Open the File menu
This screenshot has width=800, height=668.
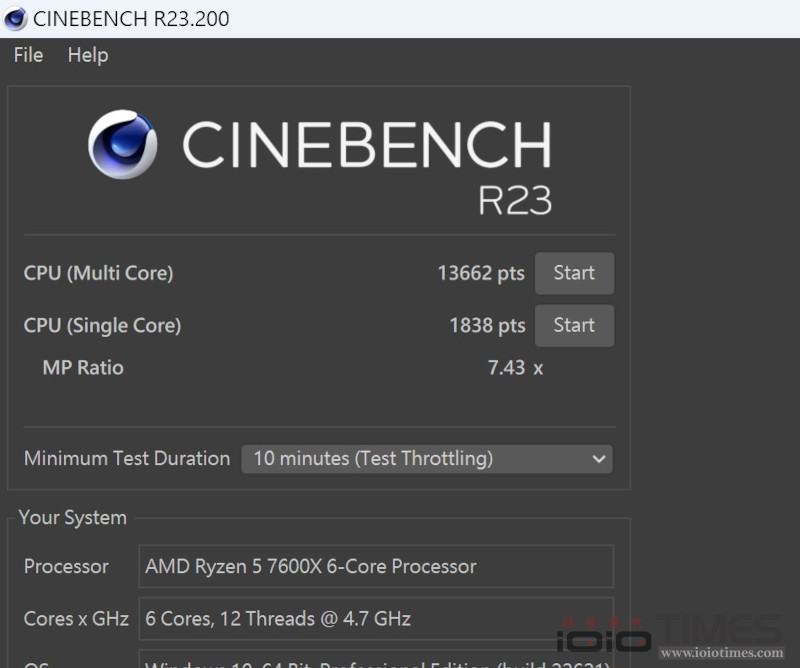(29, 55)
